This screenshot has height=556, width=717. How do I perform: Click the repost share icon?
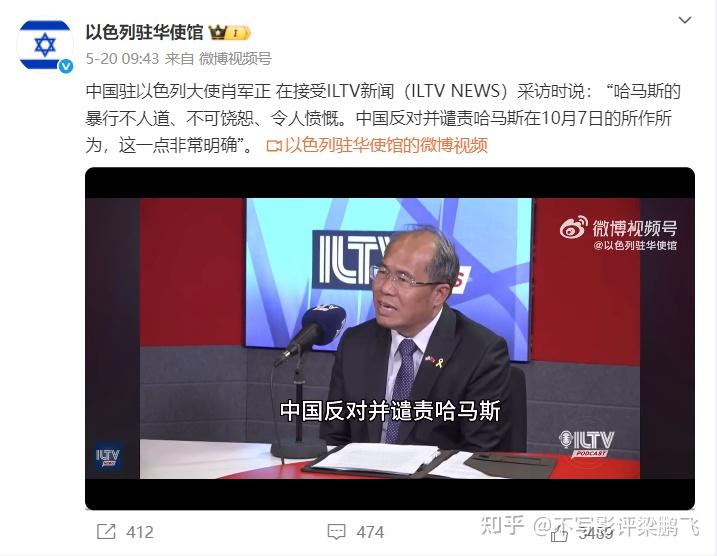point(107,531)
